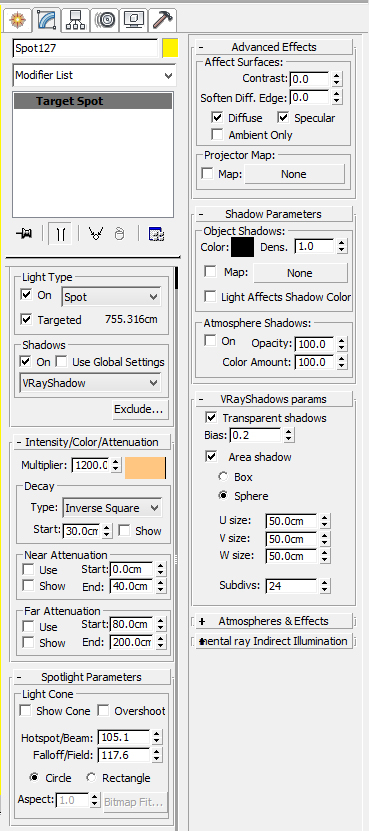369x831 pixels.
Task: Enable the Ambient Only checkbox
Action: coord(217,134)
